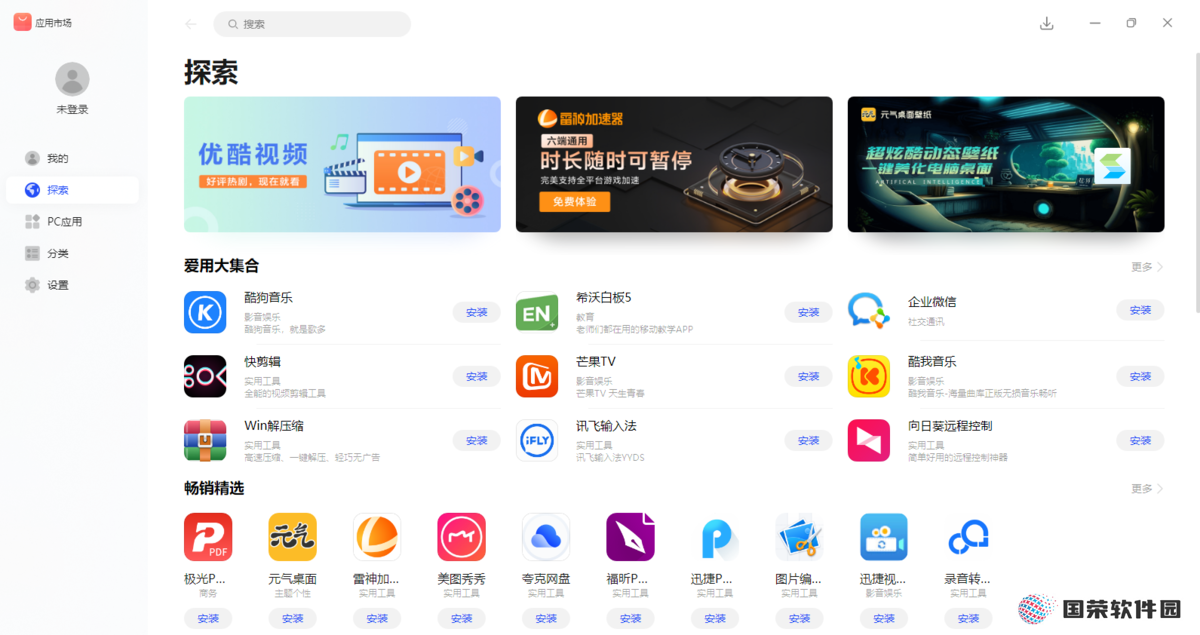
Task: Open the 酷狗音乐 title text
Action: (268, 298)
